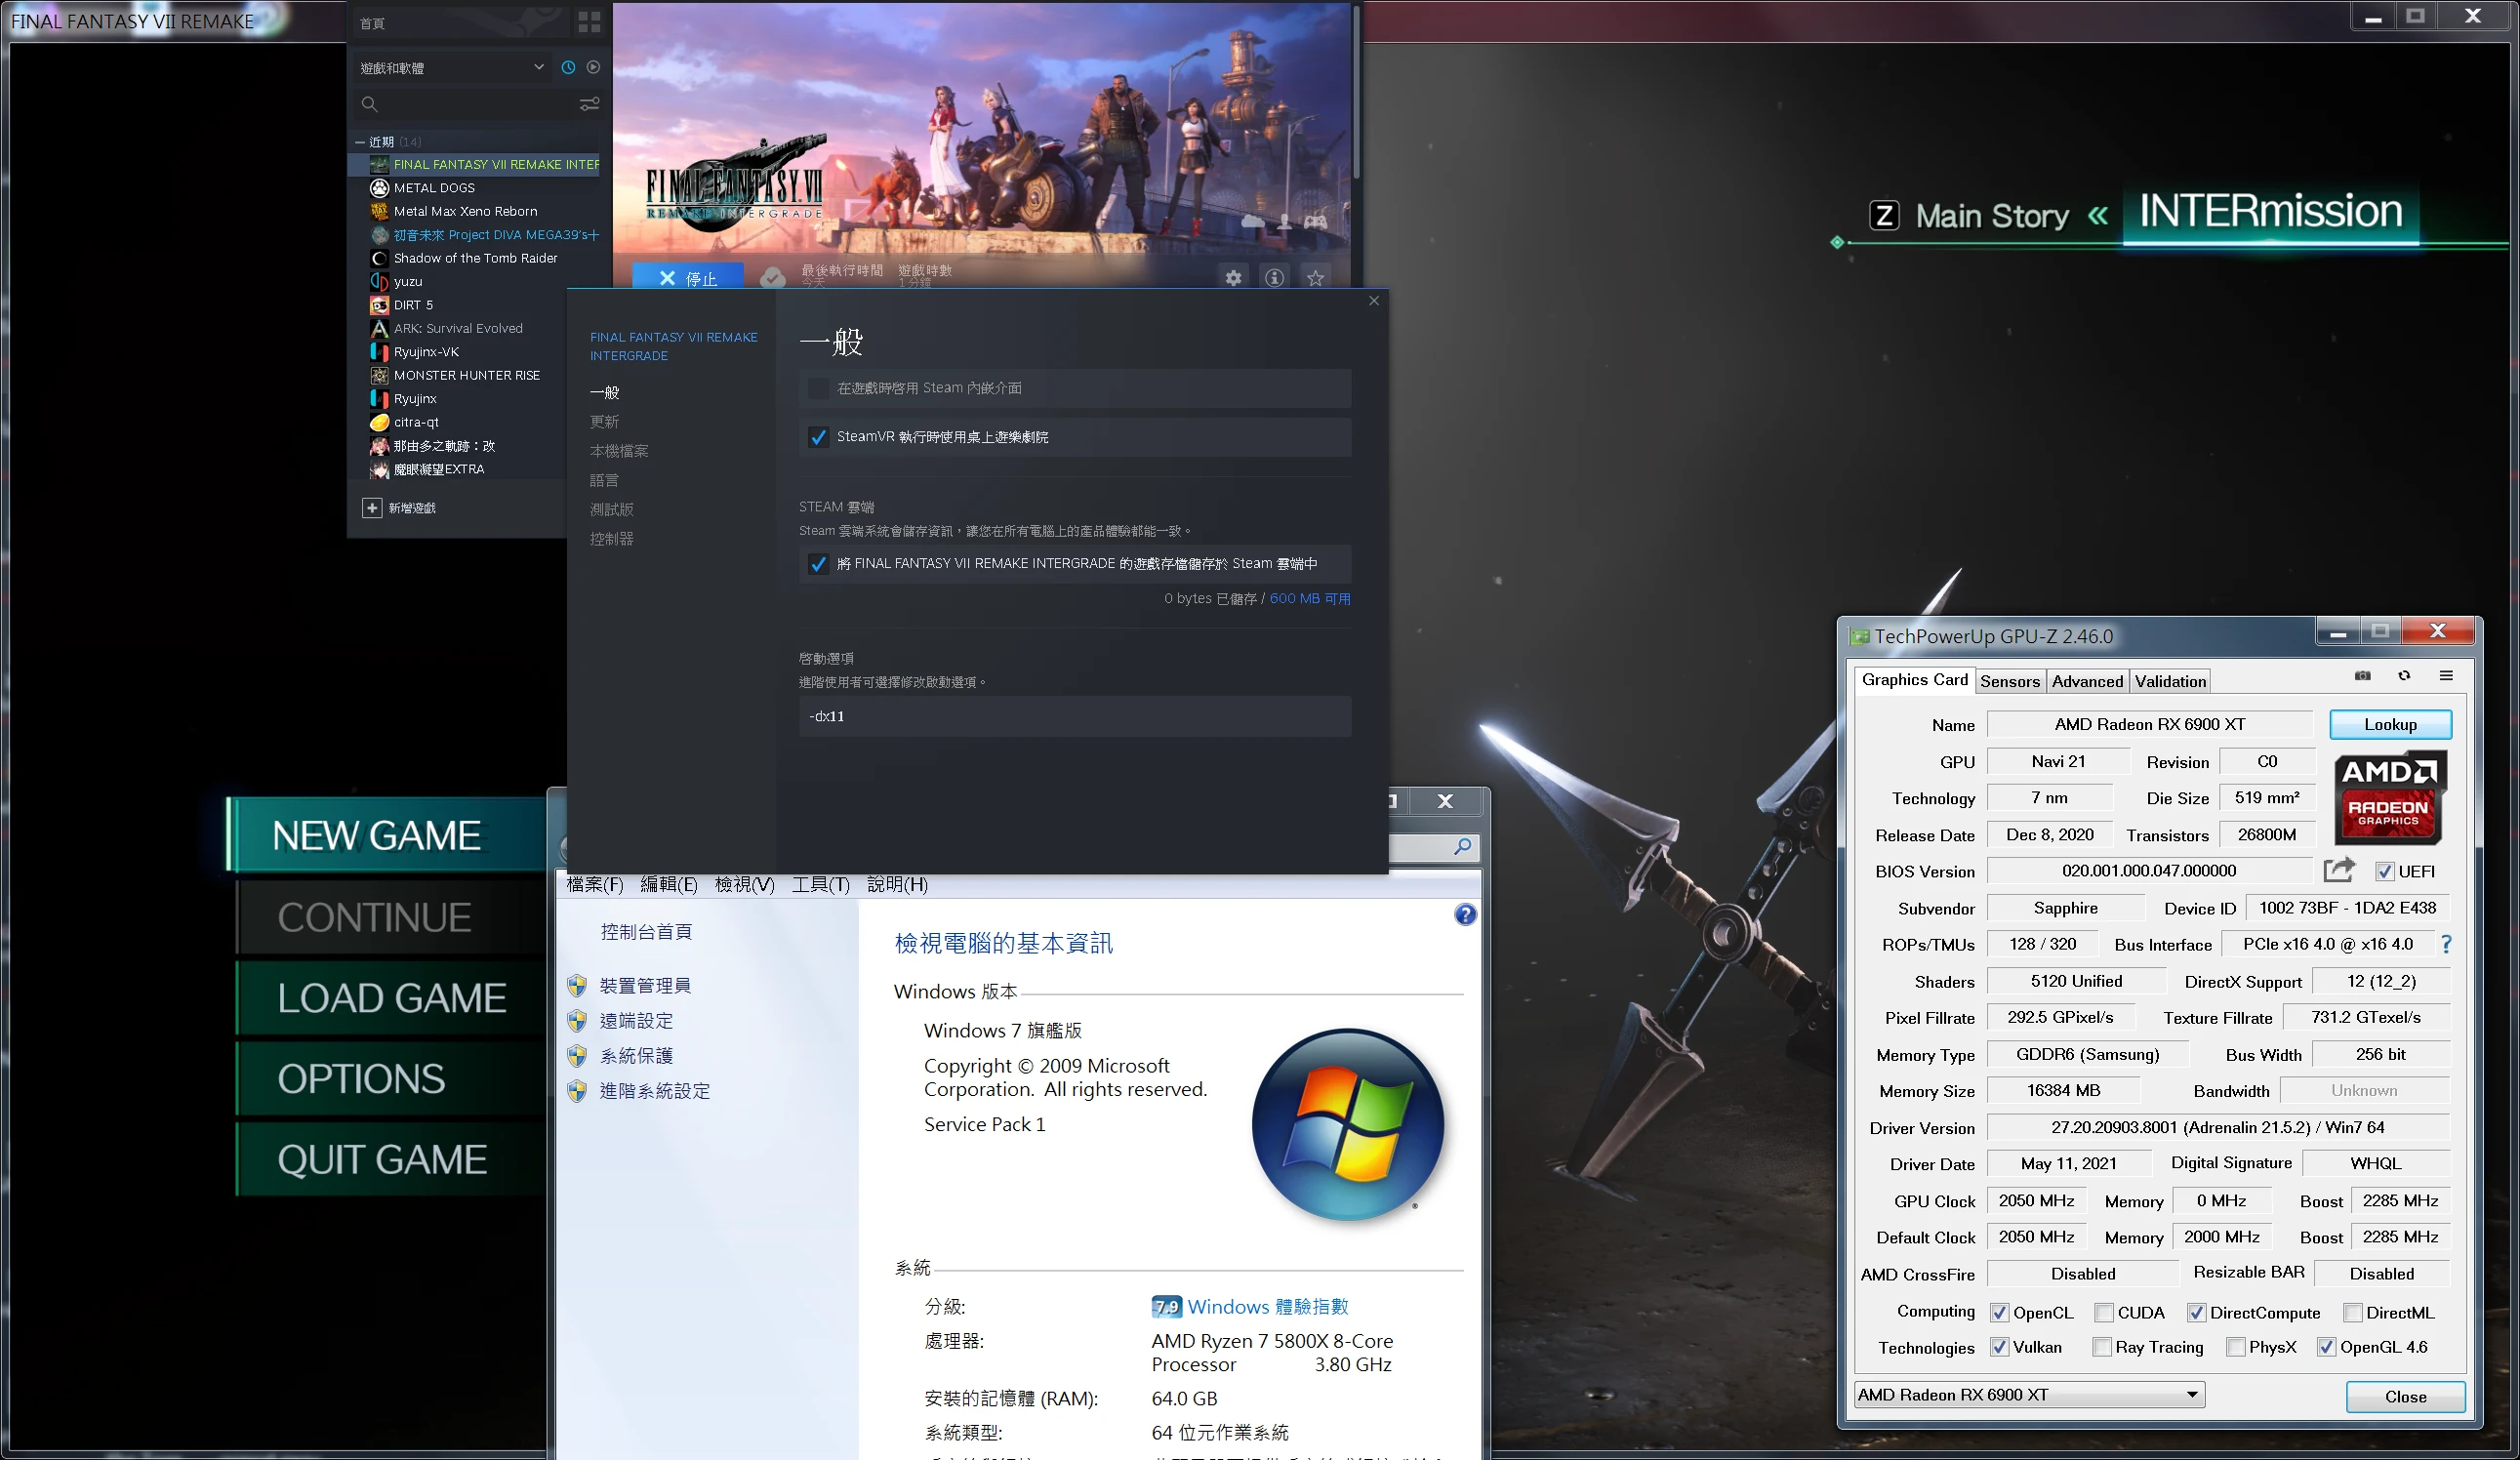Screen dimensions: 2520x1460
Task: Refresh GPU-Z readings with circular arrows icon
Action: click(2404, 676)
